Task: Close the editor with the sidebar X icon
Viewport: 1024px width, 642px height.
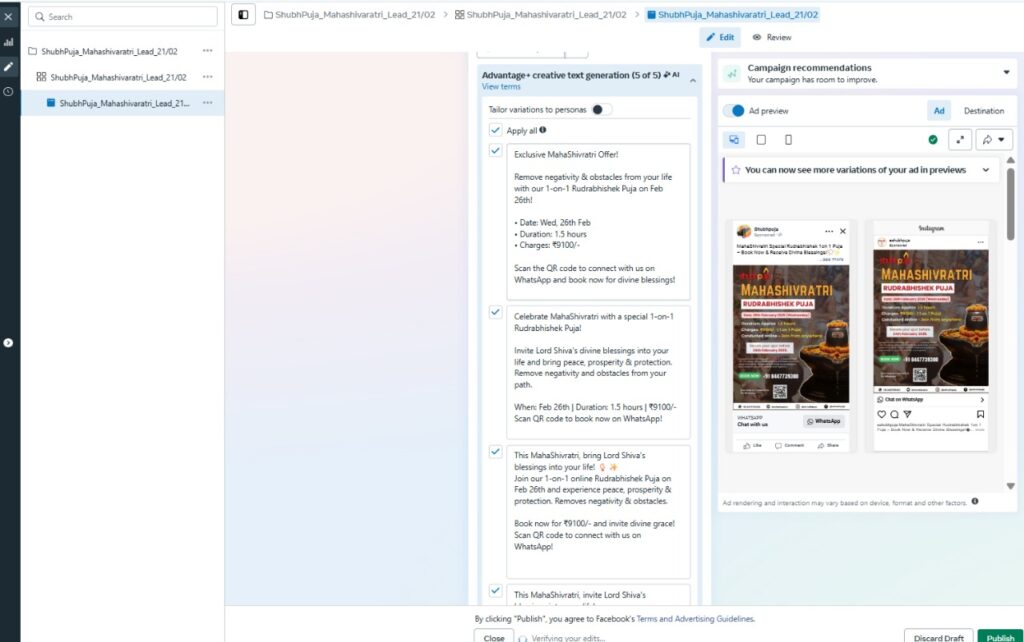Action: point(8,17)
